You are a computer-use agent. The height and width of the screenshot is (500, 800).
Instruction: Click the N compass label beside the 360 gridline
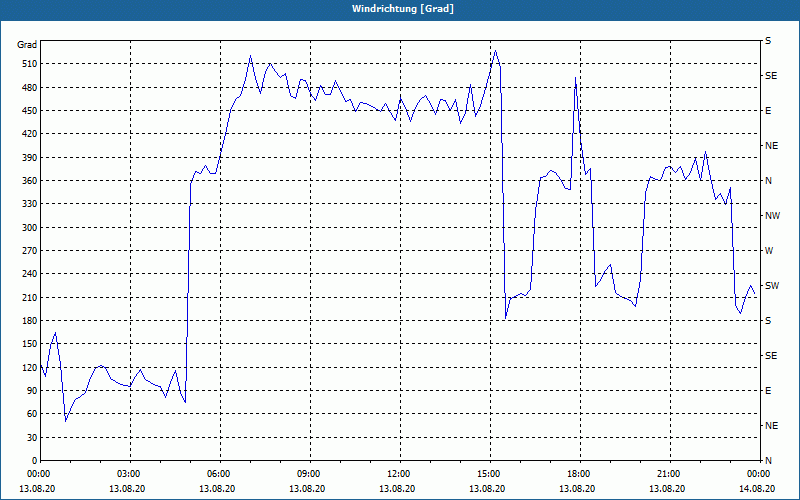pos(768,181)
